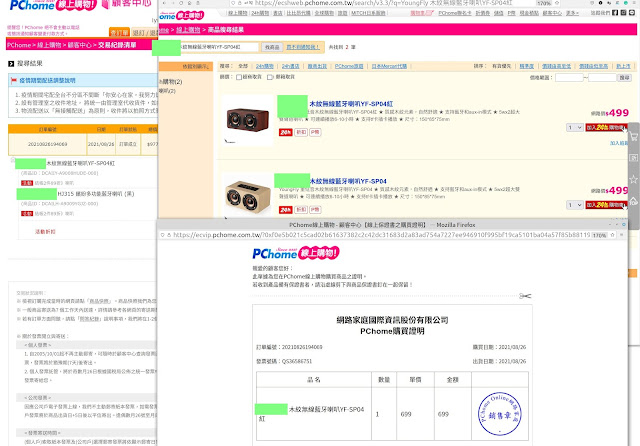Click back arrow in search window toolbar
The width and height of the screenshot is (640, 446).
pyautogui.click(x=164, y=3)
